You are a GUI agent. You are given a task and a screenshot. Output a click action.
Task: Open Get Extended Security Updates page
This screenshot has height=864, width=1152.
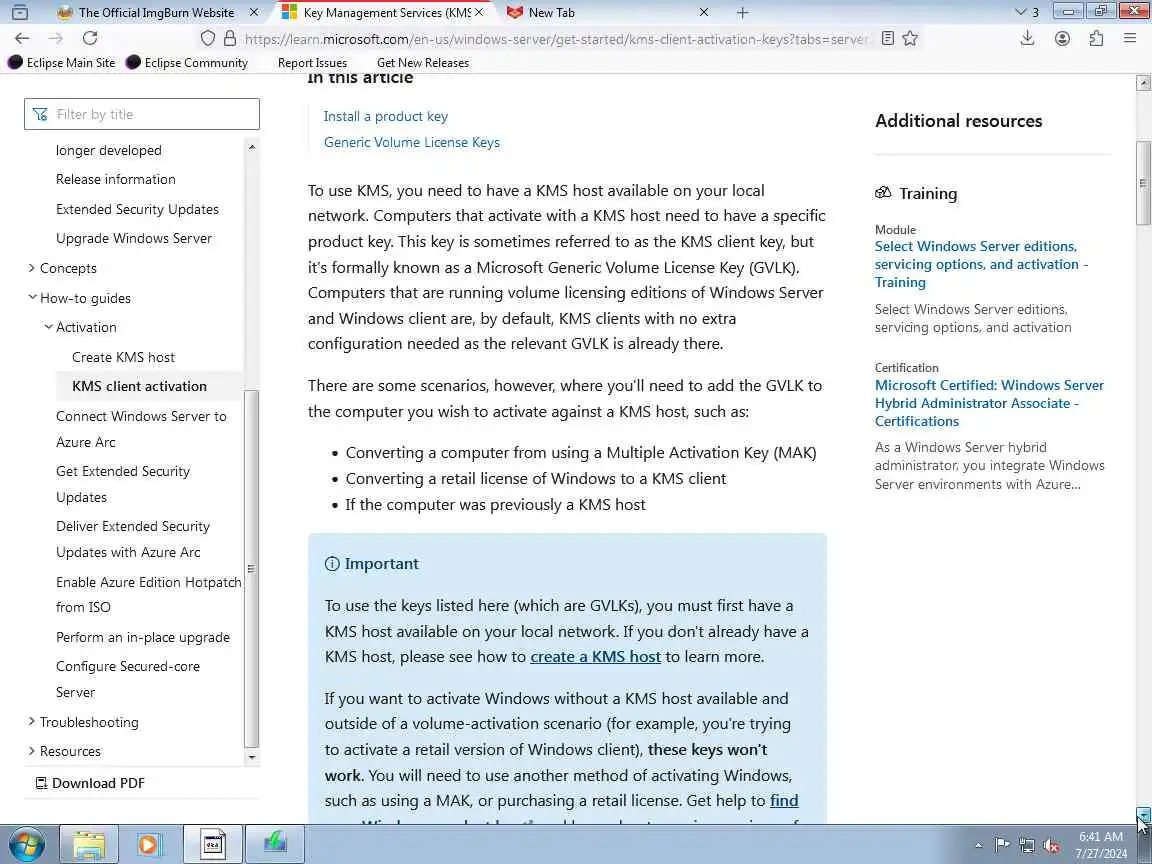123,484
